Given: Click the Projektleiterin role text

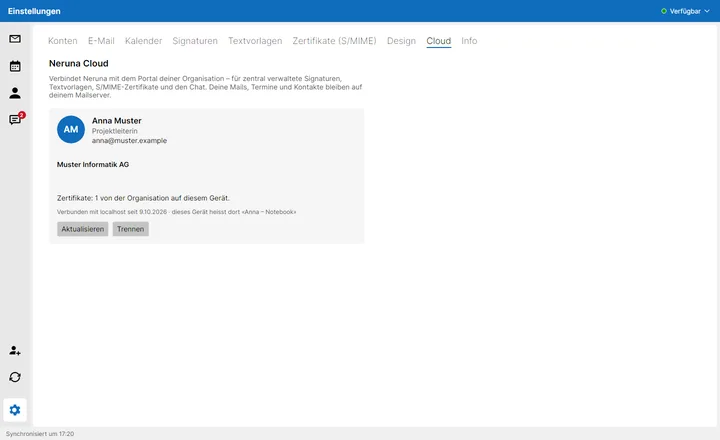Looking at the screenshot, I should (114, 131).
